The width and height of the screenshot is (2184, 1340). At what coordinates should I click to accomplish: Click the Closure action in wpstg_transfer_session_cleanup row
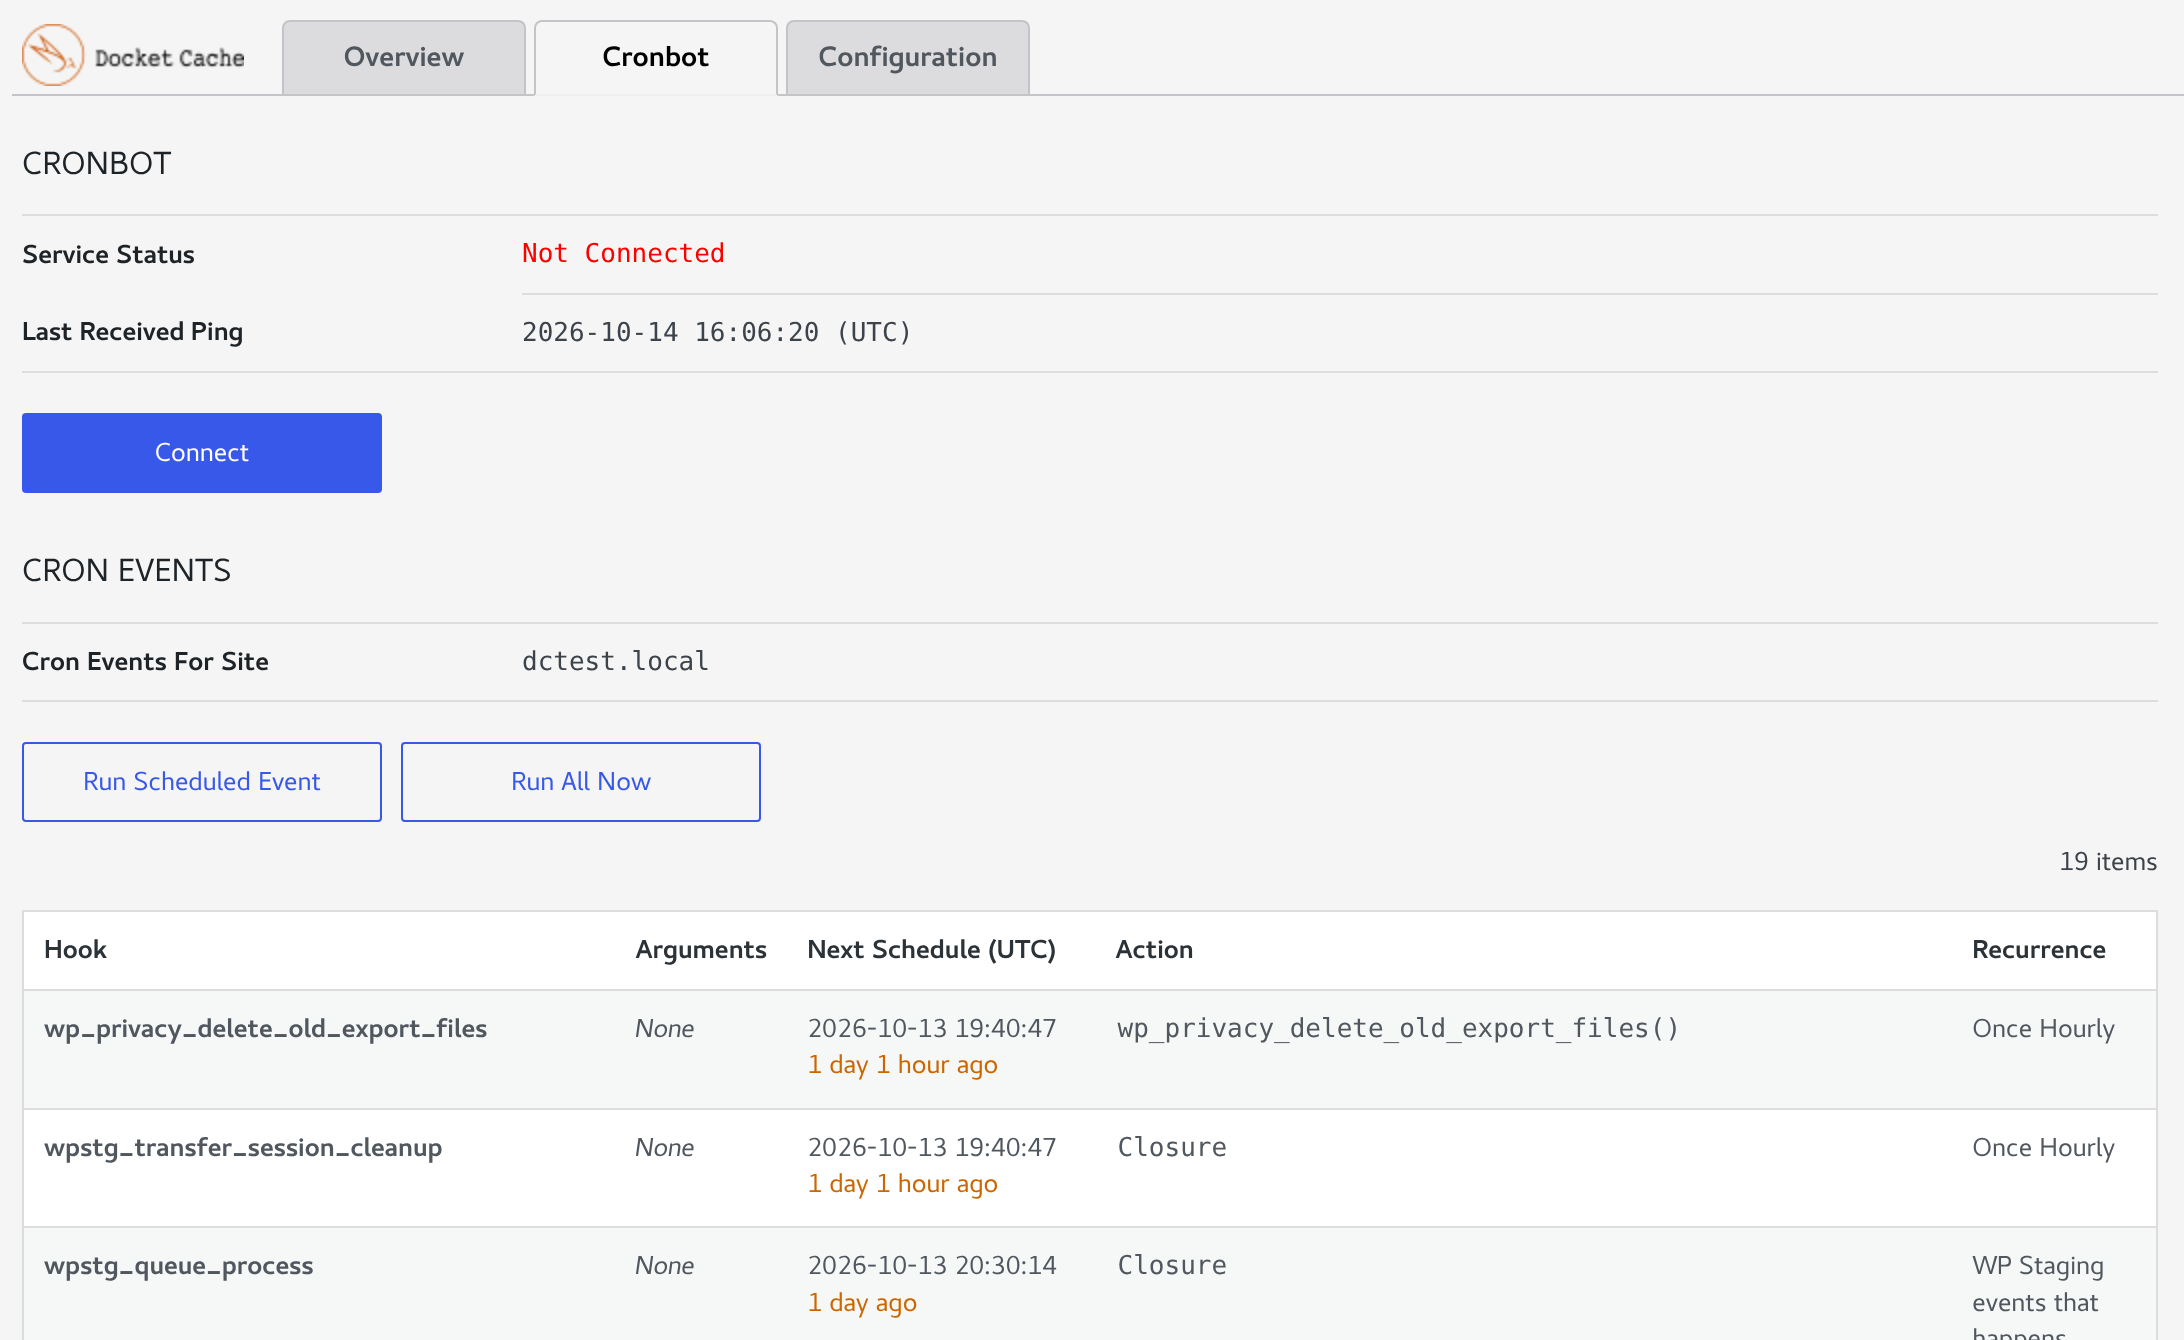[1171, 1147]
